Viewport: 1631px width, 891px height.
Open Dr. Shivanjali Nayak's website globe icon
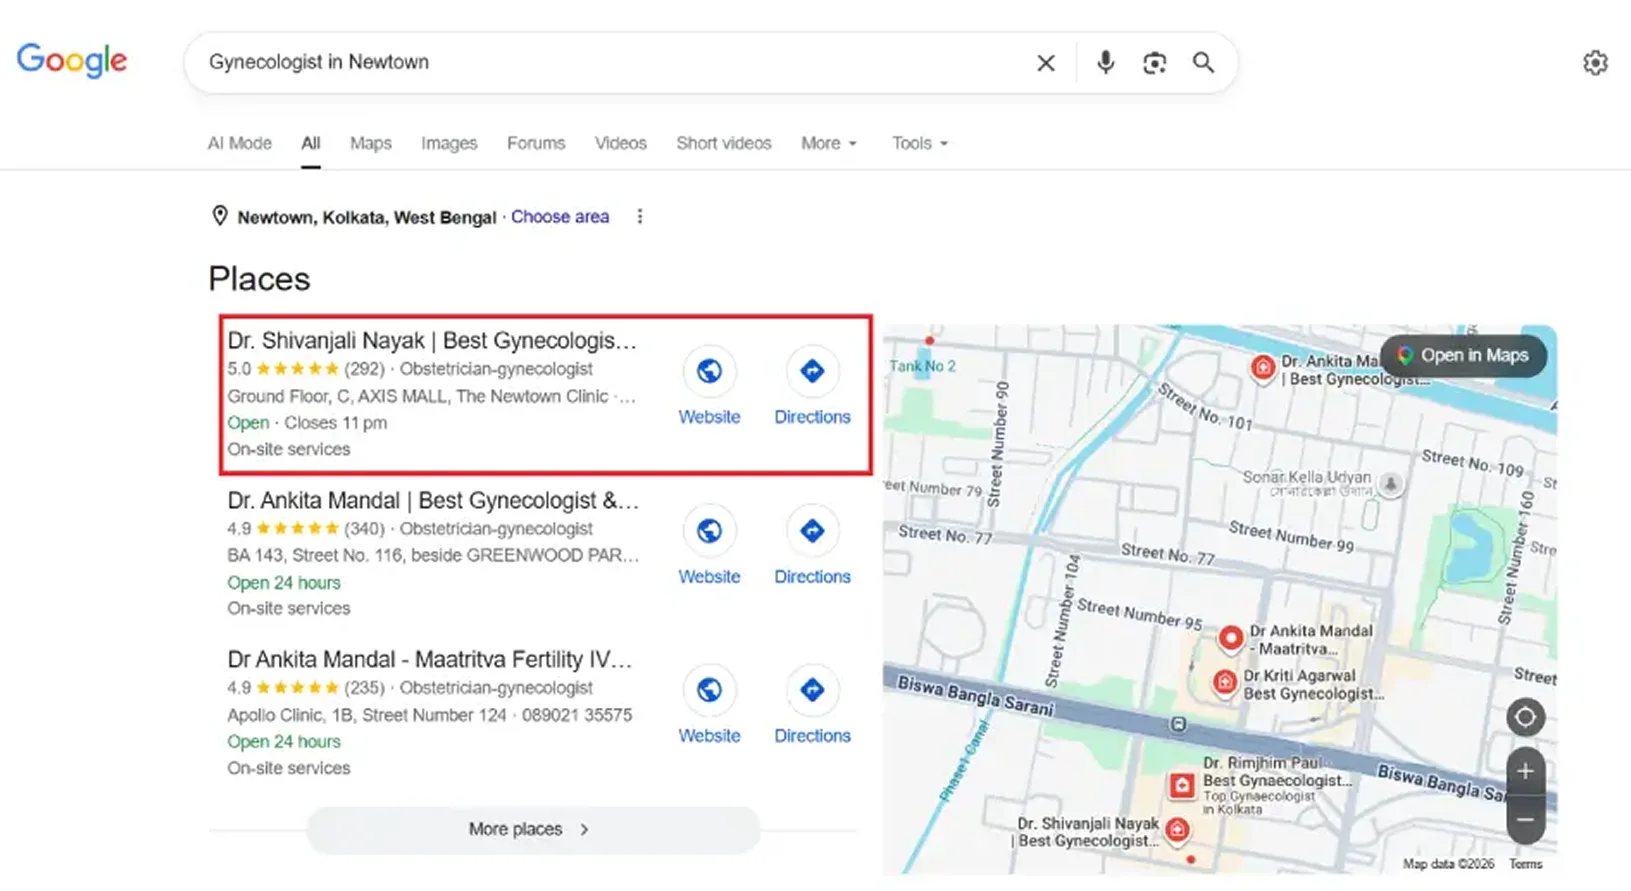(x=709, y=371)
